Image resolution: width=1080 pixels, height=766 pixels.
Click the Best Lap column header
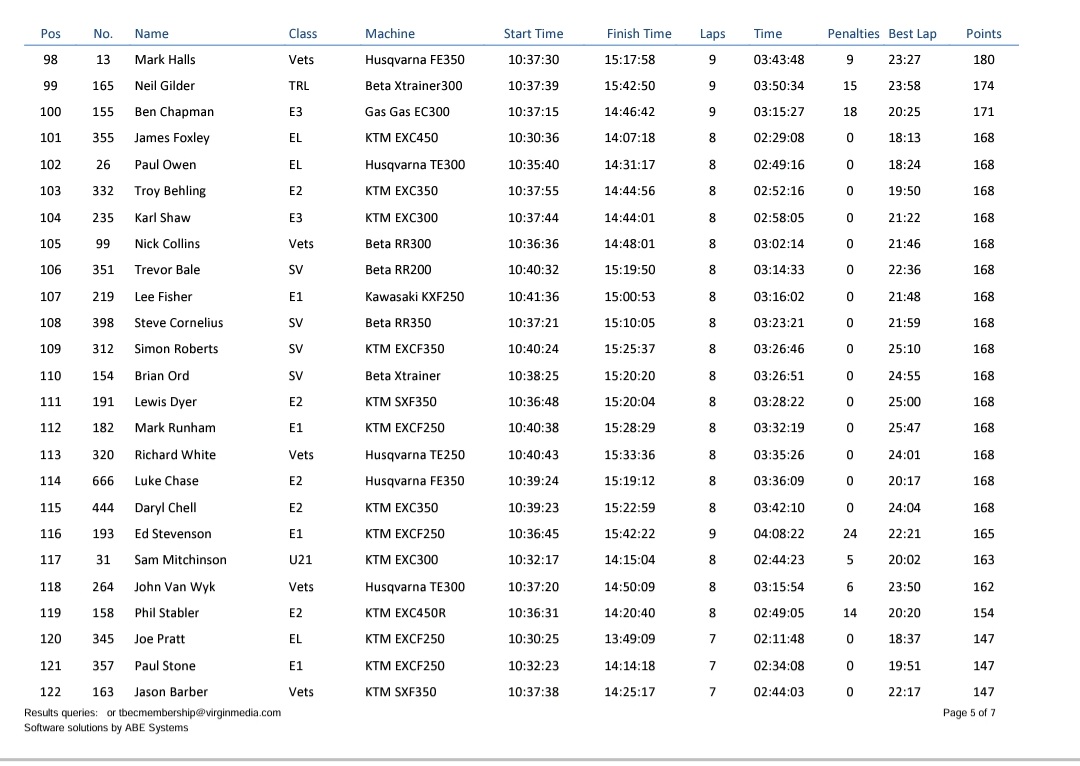click(912, 34)
